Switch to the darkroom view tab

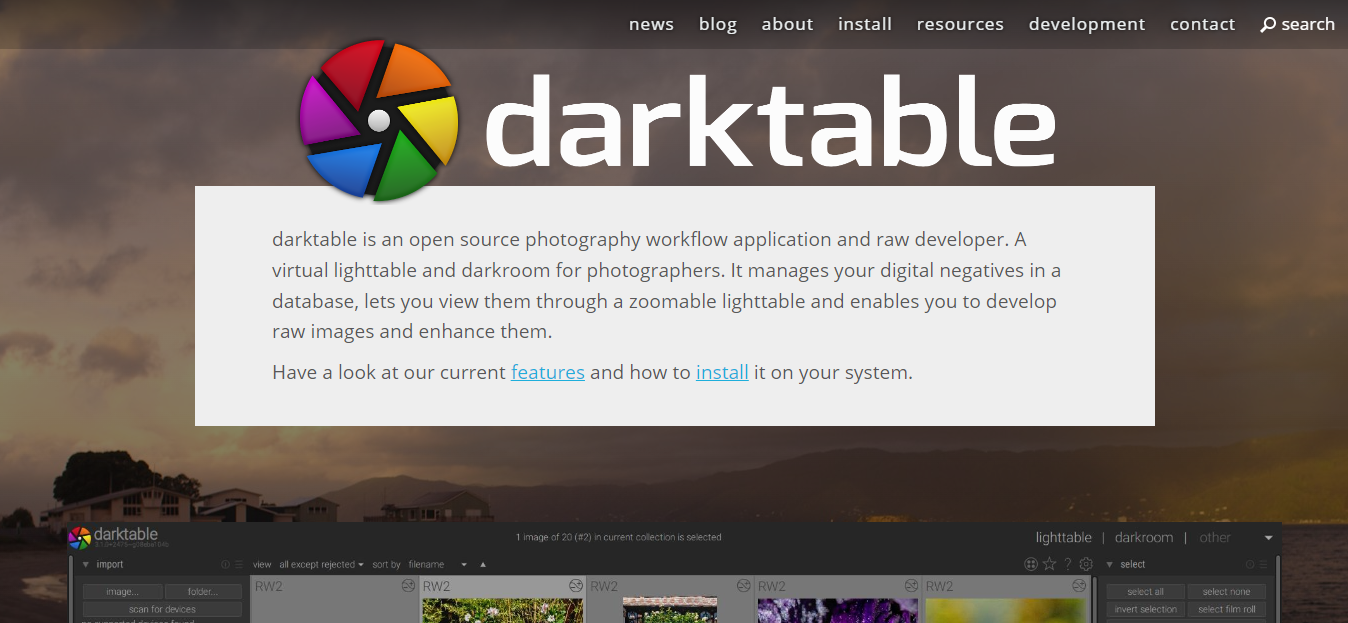[x=1144, y=537]
